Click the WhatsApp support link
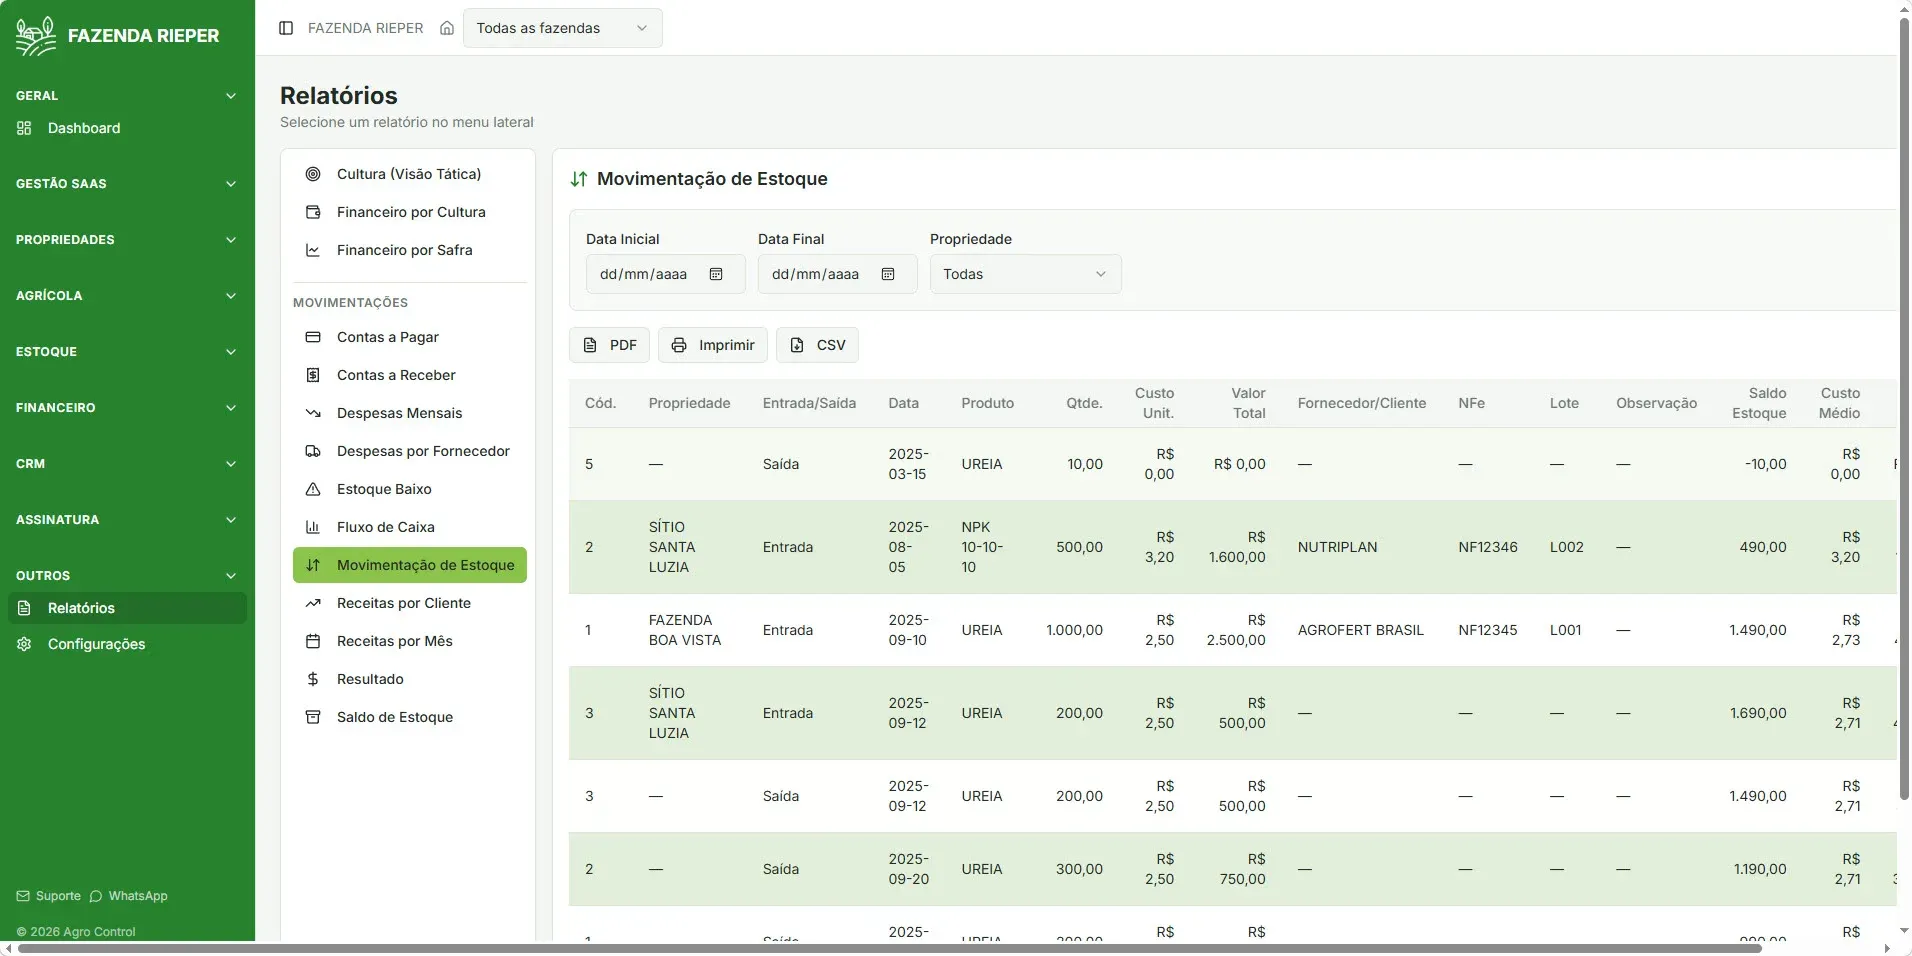1912x956 pixels. tap(129, 896)
